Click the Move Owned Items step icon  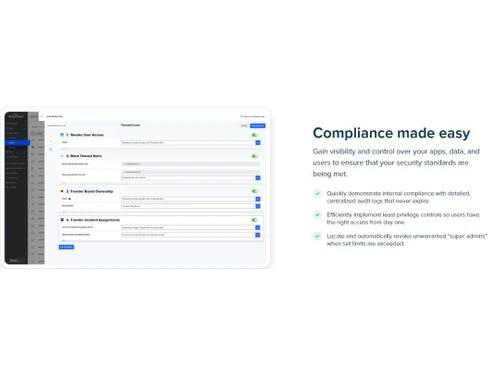[x=62, y=156]
